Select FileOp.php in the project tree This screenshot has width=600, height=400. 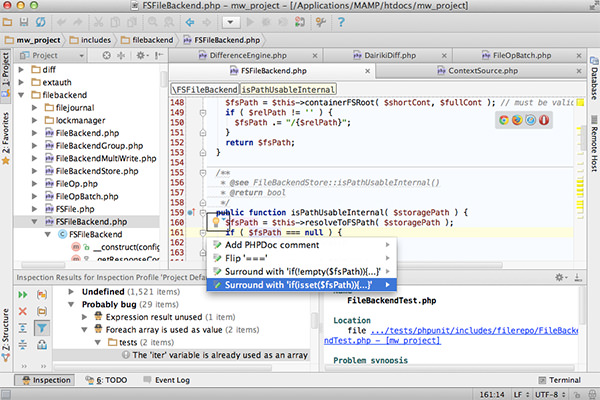(77, 184)
